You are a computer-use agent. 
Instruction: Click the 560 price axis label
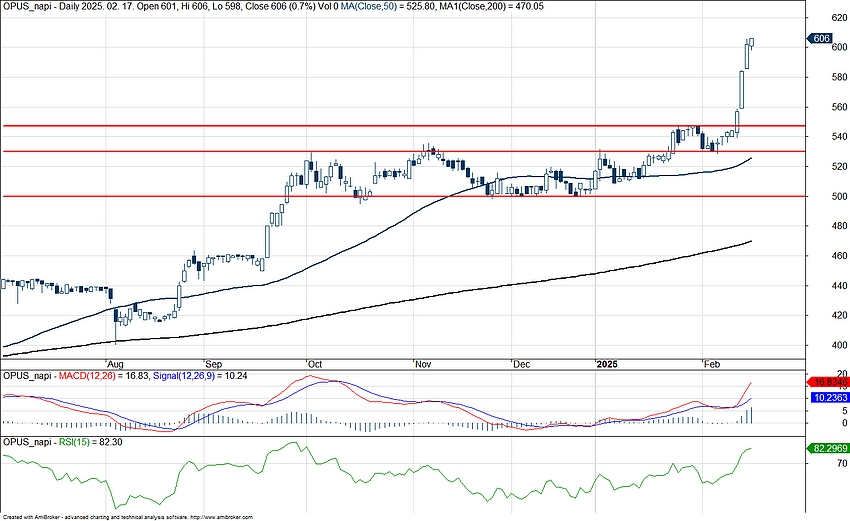(x=839, y=107)
